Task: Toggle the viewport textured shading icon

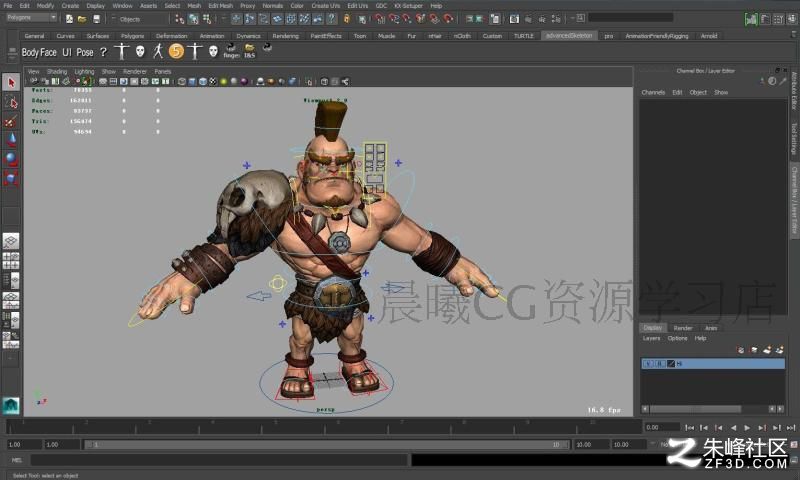Action: [213, 82]
